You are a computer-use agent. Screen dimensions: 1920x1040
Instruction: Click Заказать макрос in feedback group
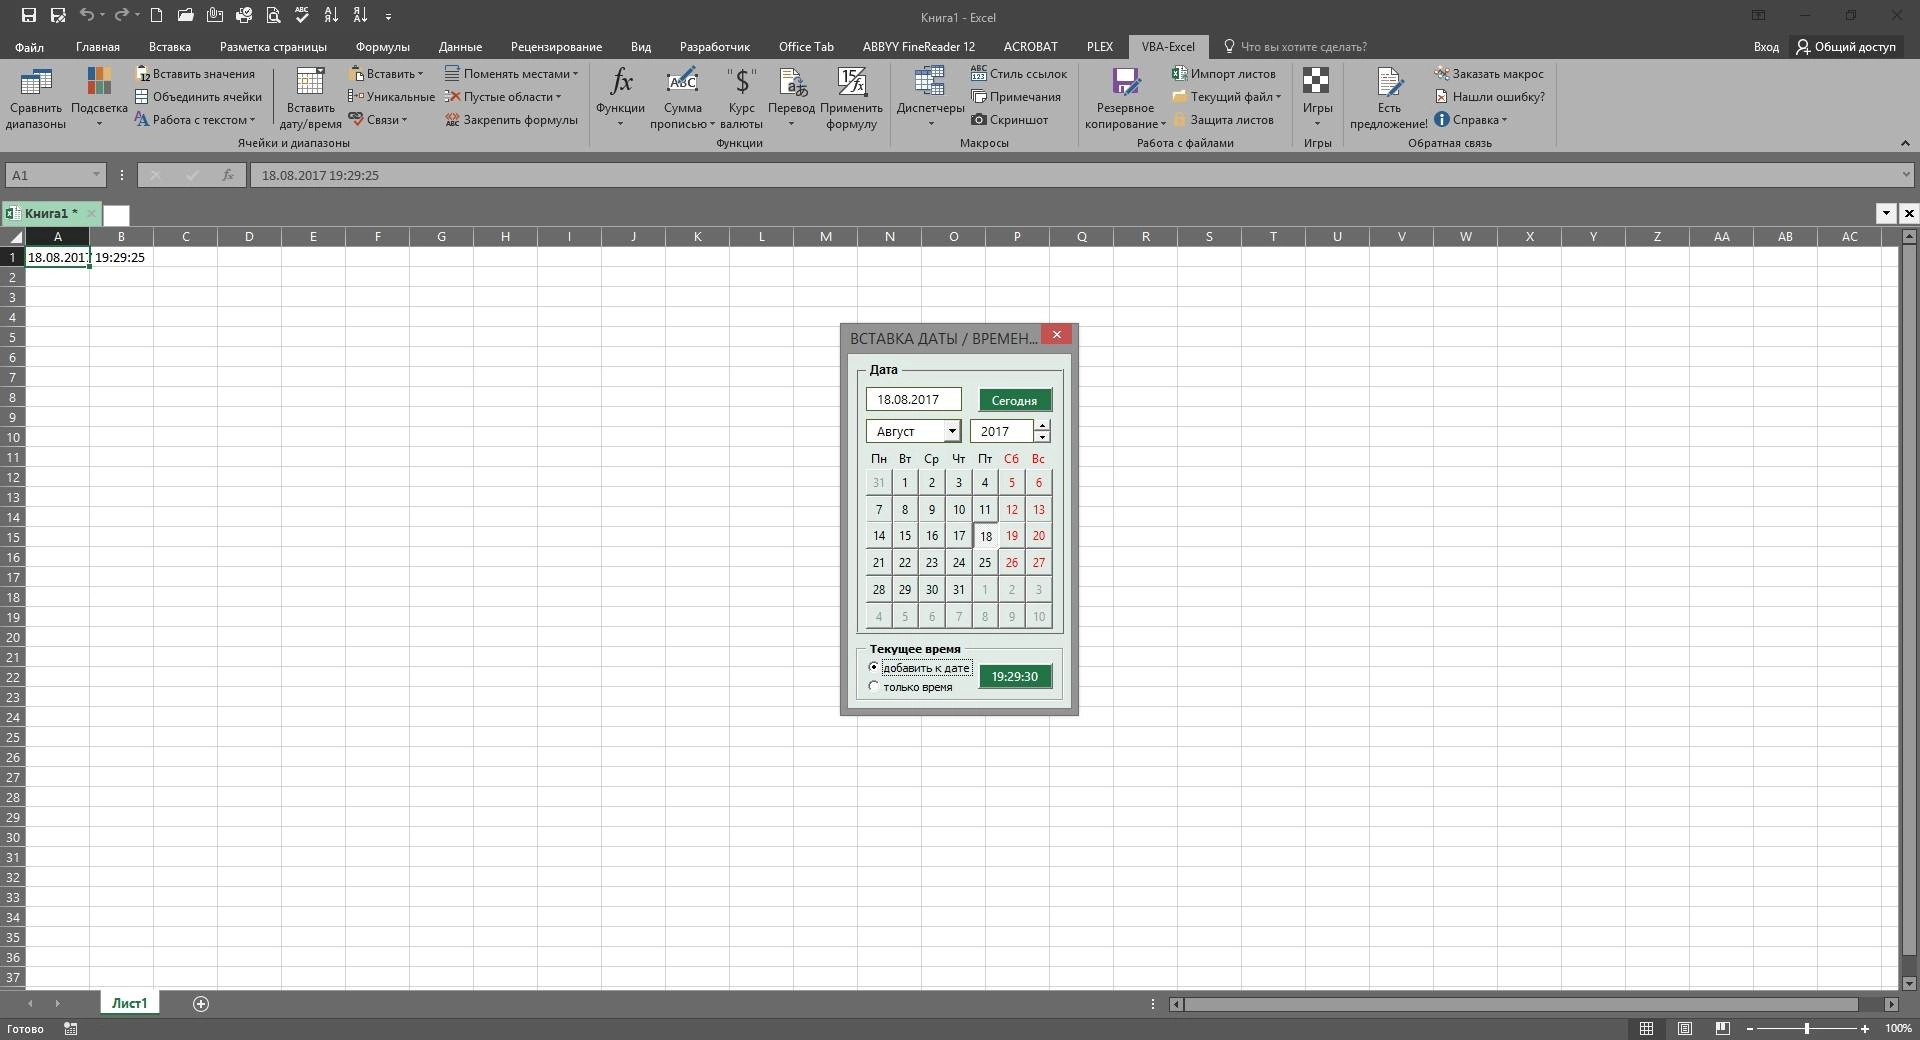click(x=1489, y=74)
